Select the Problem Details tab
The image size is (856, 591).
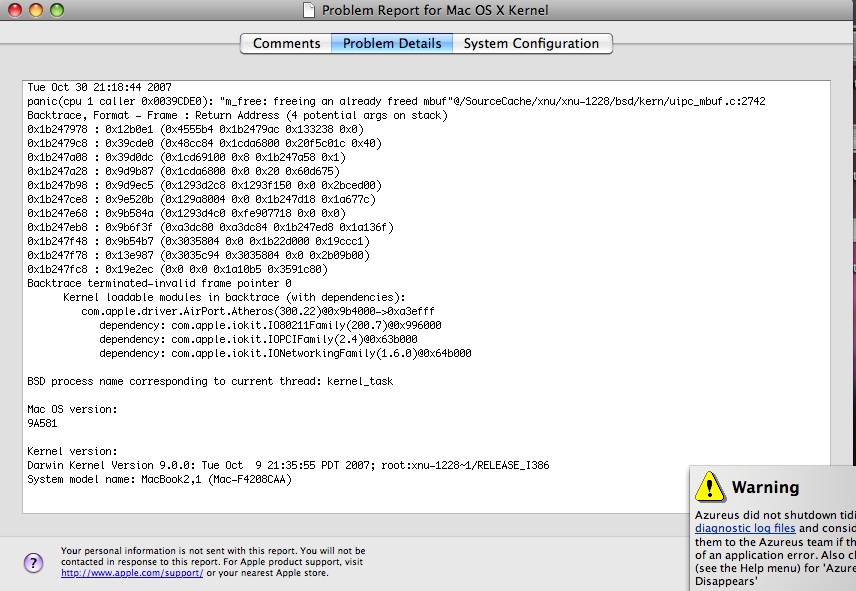[x=392, y=43]
